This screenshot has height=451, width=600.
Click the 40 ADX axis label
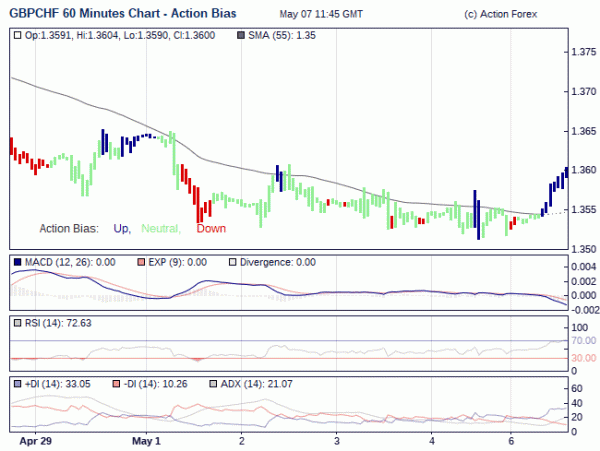[577, 403]
